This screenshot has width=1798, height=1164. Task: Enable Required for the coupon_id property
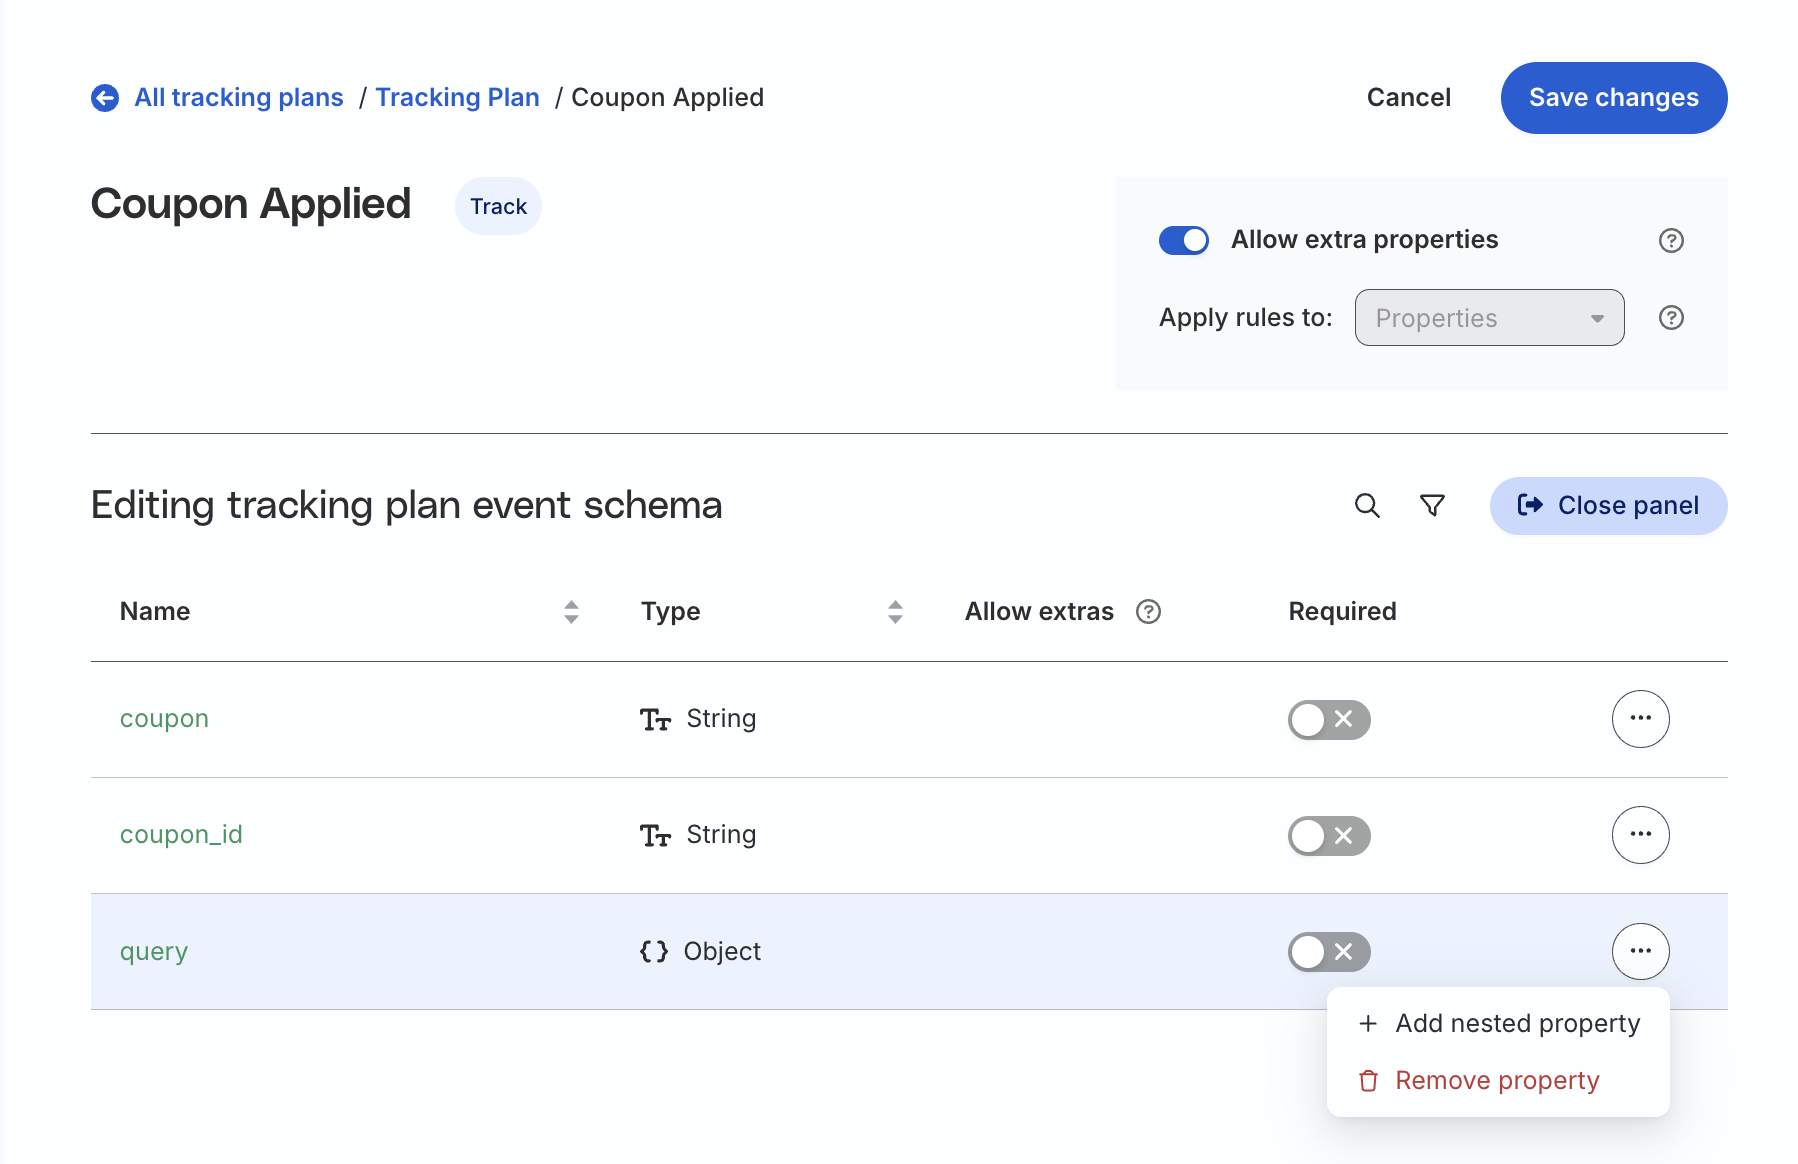(1328, 836)
